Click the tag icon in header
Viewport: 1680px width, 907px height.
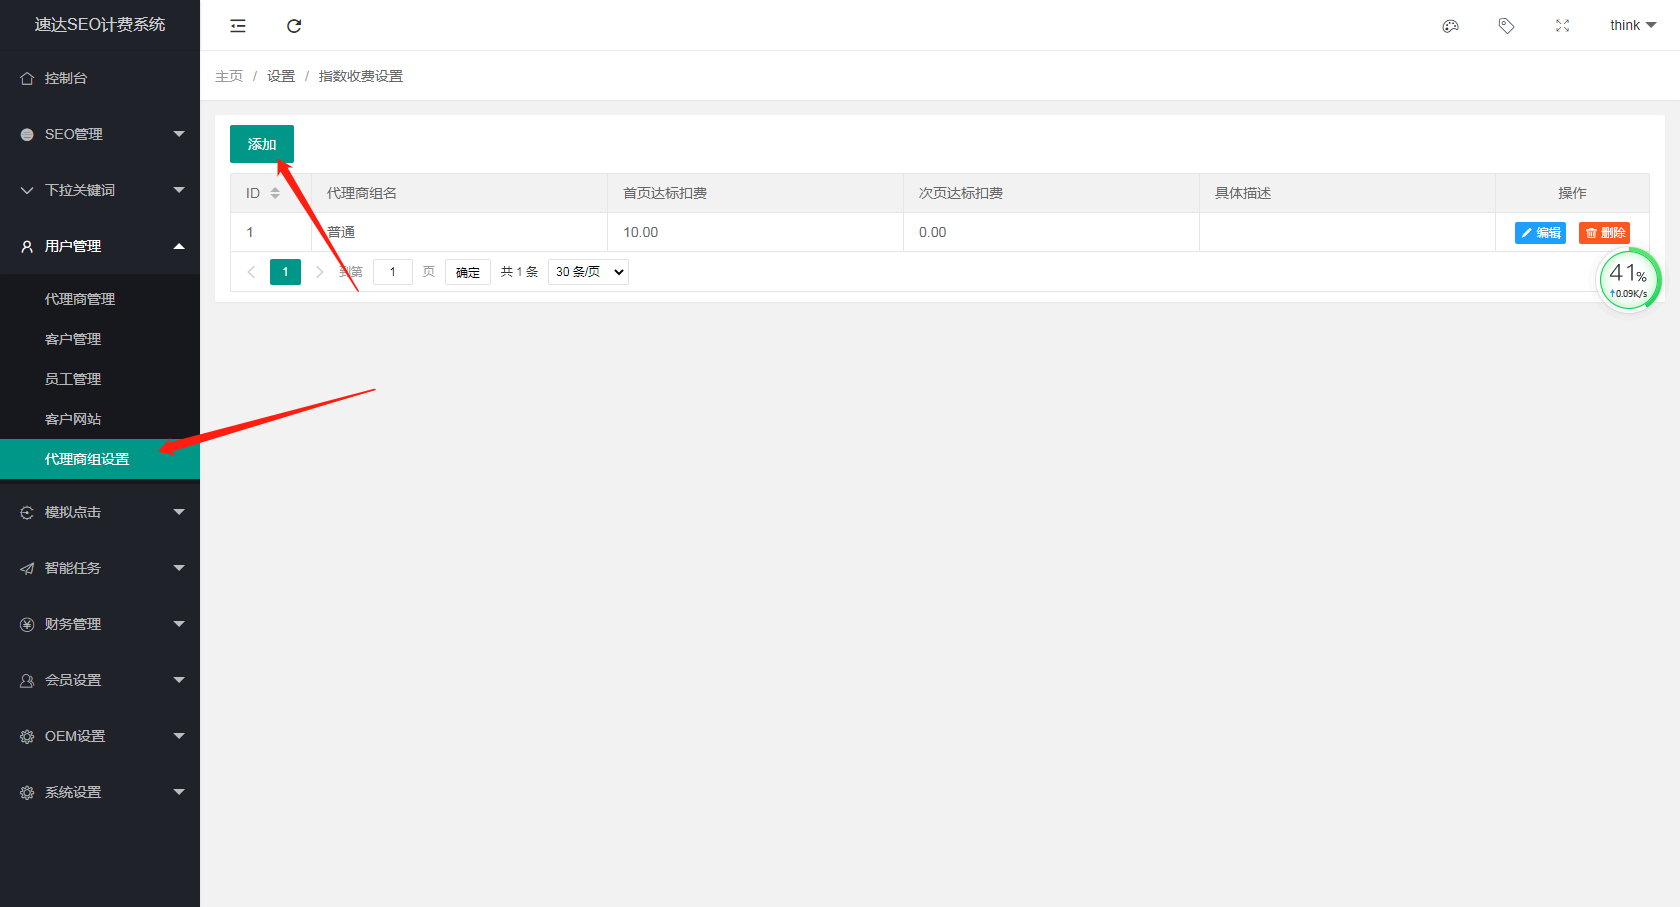click(1506, 26)
